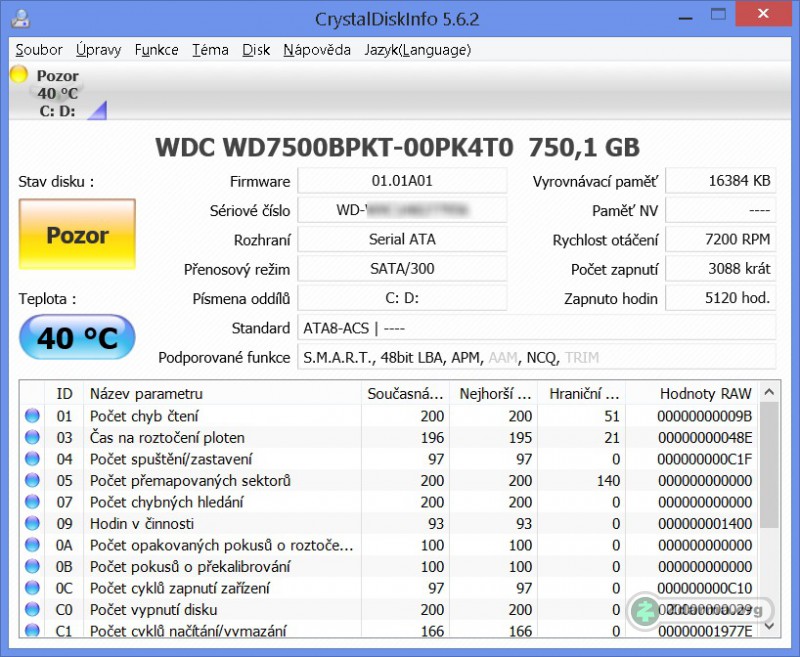Open the Disk menu

pos(256,50)
